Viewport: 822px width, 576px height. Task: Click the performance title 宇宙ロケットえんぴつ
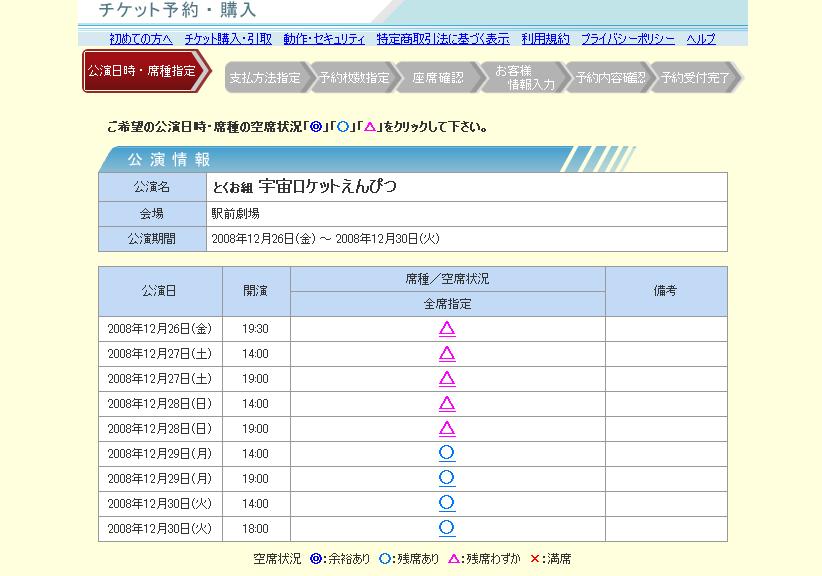click(327, 187)
